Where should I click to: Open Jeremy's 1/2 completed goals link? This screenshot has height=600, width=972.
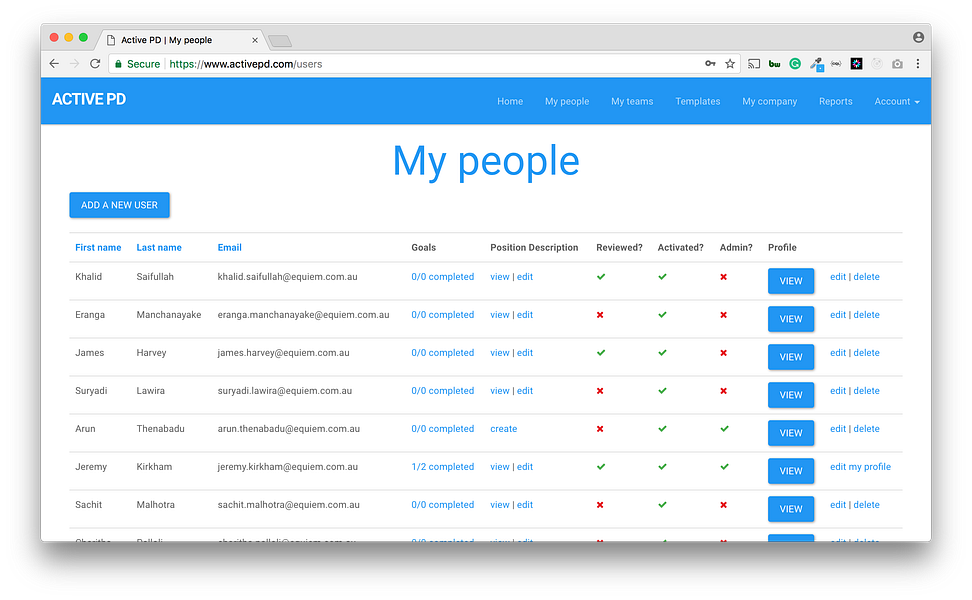point(443,467)
